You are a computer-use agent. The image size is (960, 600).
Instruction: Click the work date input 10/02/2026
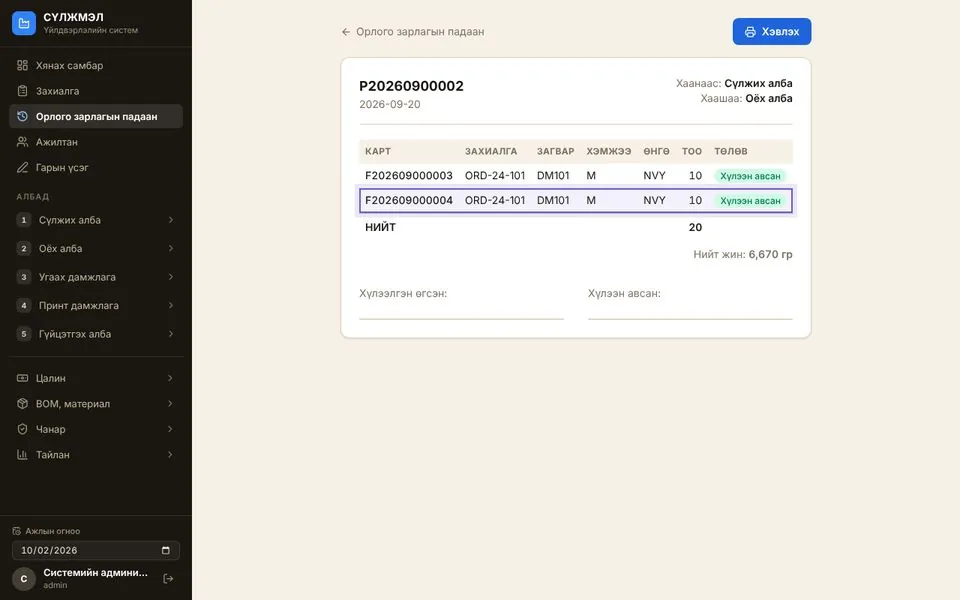tap(96, 550)
